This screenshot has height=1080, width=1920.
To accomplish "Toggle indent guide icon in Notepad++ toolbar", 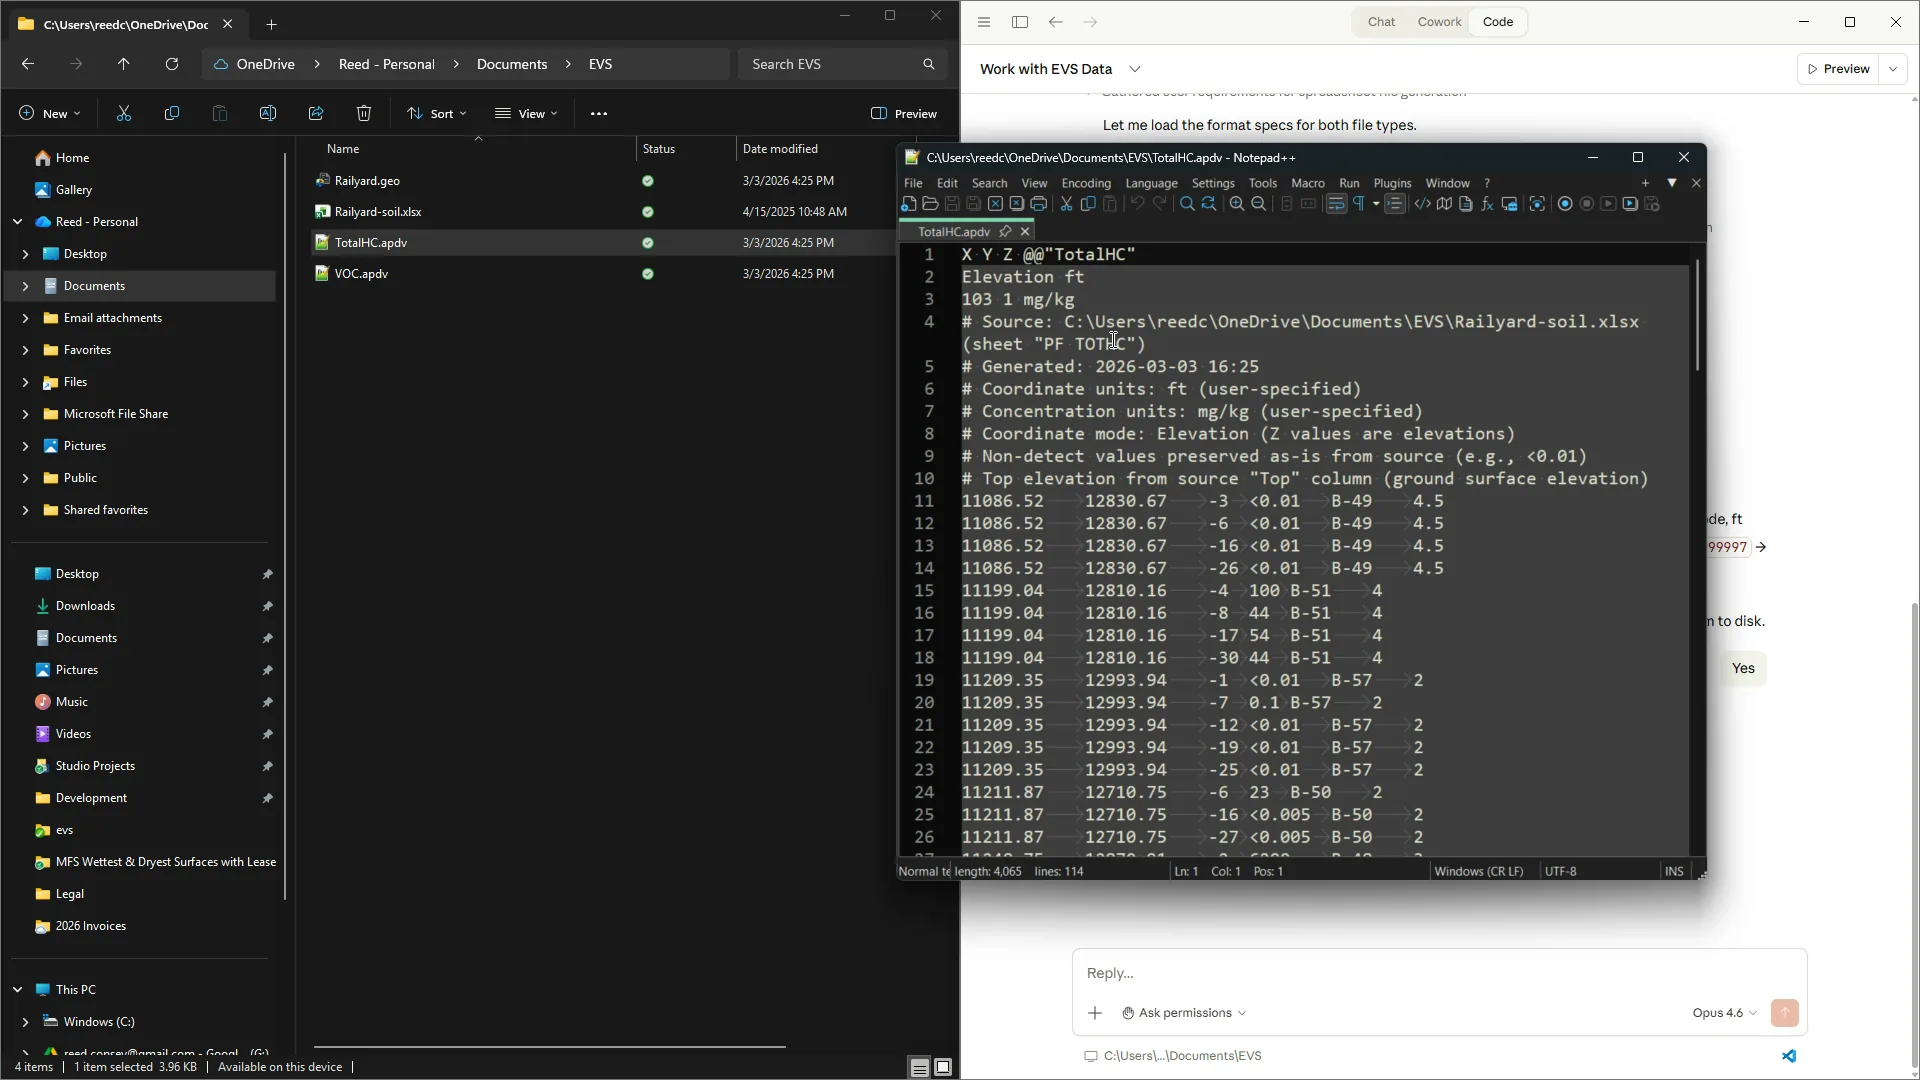I will pos(1395,204).
